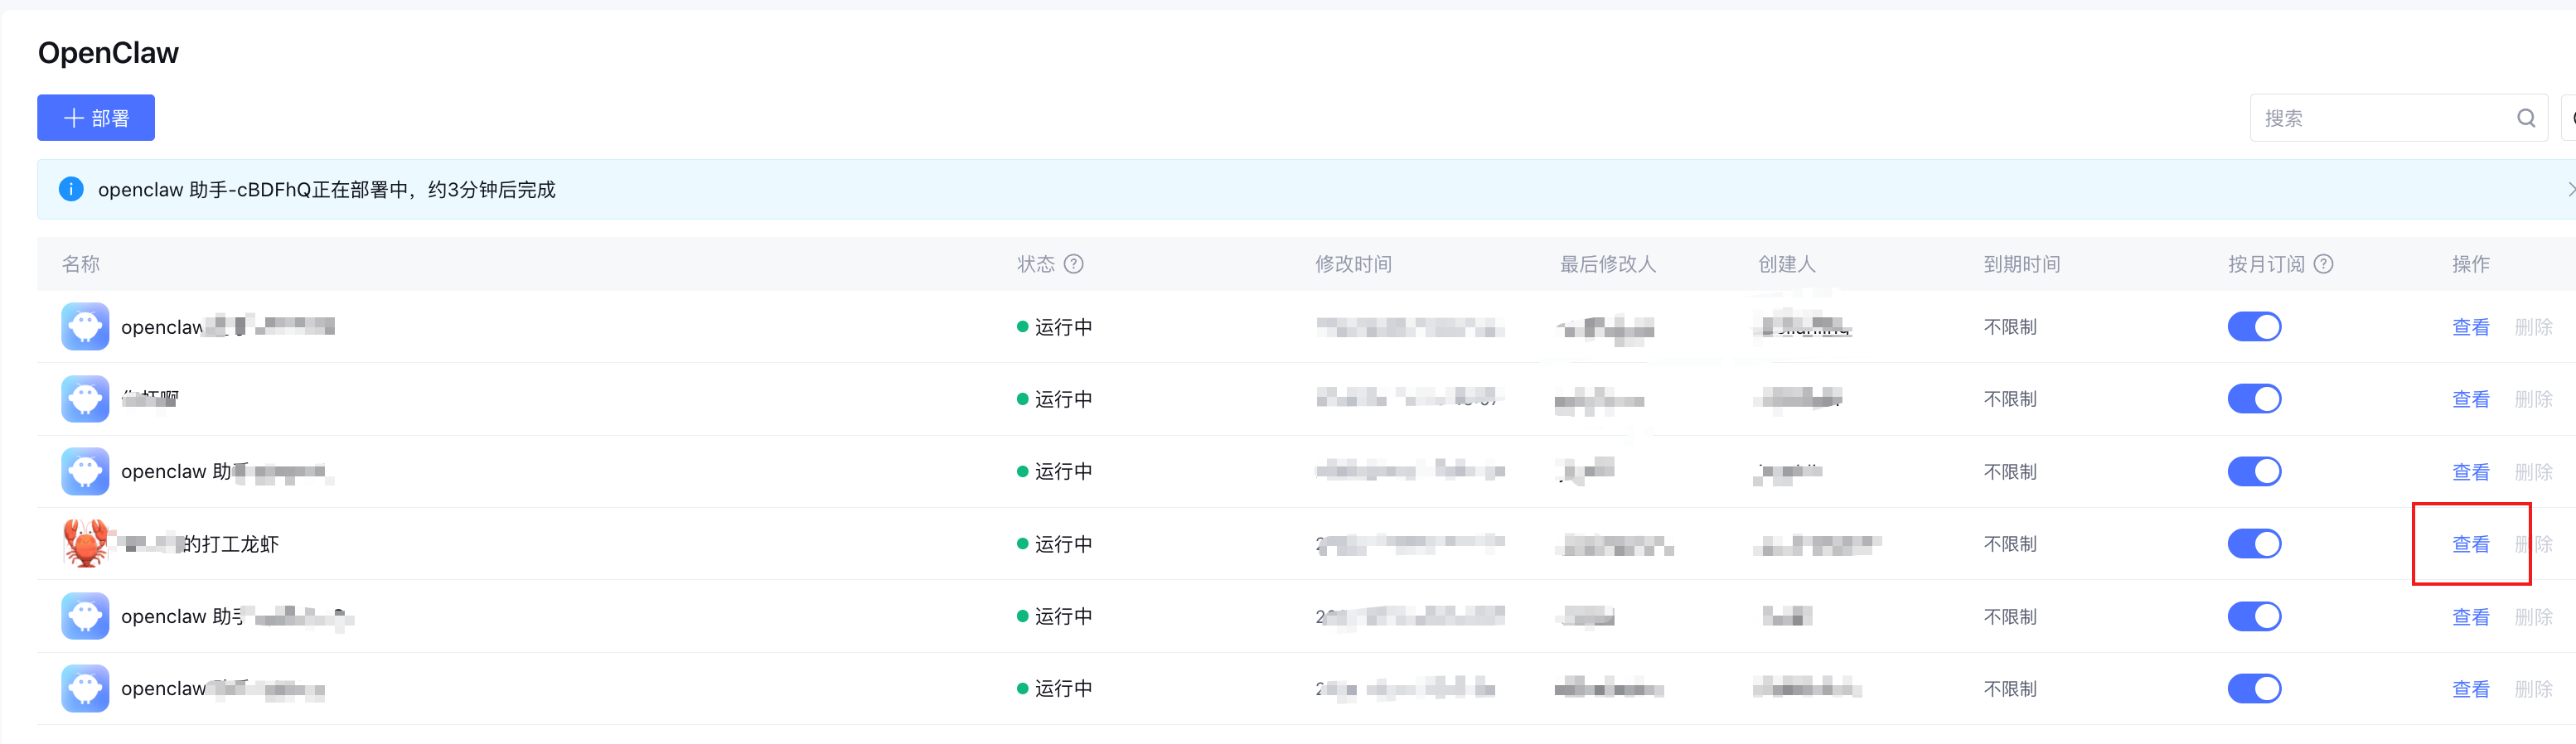This screenshot has height=744, width=2576.
Task: Click the magnifier icon in the search box
Action: point(2526,118)
